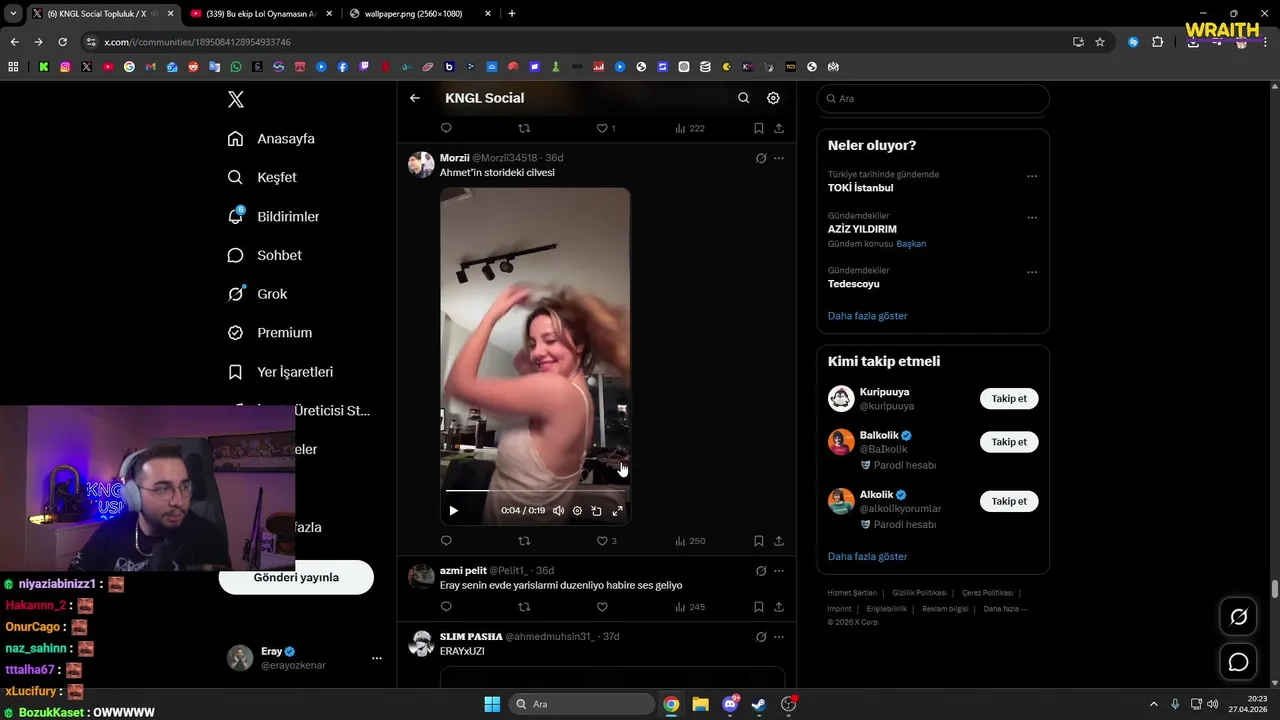Bookmark Morzii's post
This screenshot has height=720, width=1280.
(x=759, y=541)
